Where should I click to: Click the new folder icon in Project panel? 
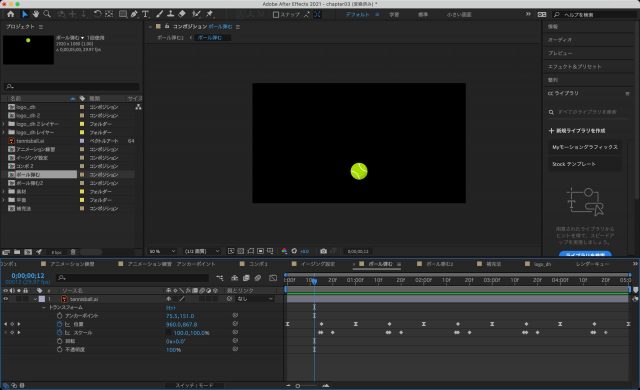pyautogui.click(x=17, y=252)
